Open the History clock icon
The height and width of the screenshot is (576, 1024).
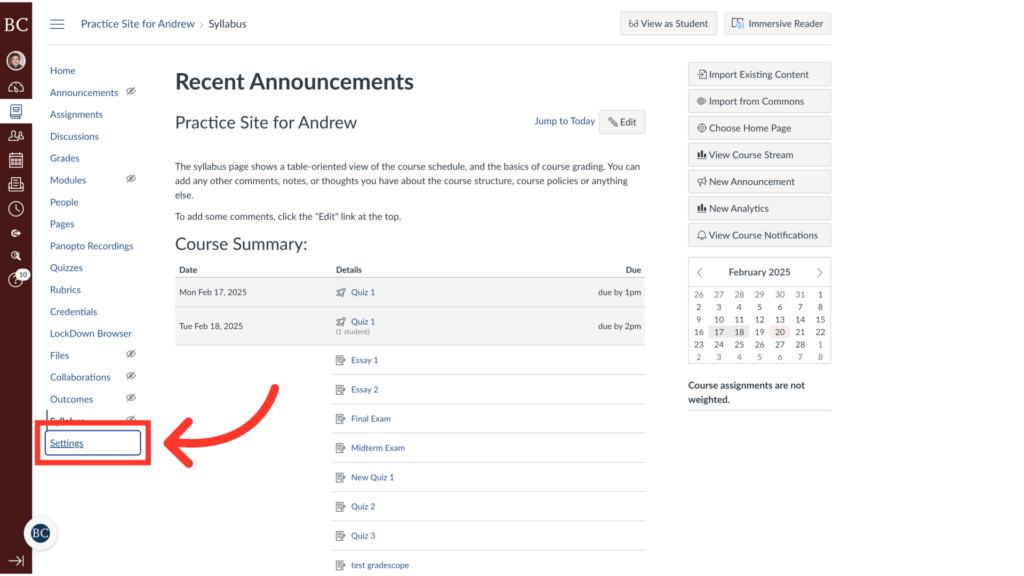coord(15,208)
